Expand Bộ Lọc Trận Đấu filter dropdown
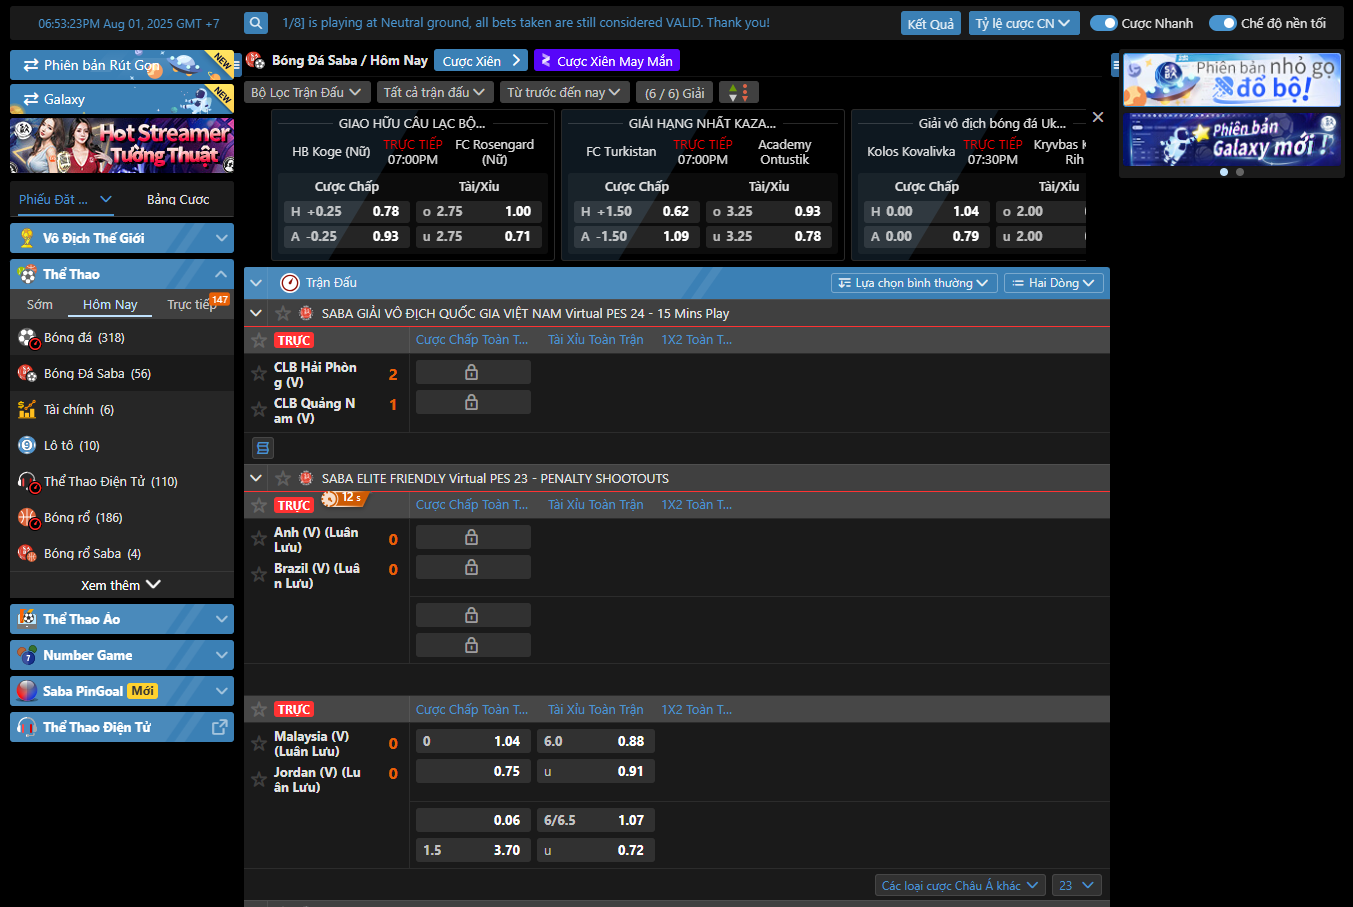1353x907 pixels. click(x=305, y=93)
